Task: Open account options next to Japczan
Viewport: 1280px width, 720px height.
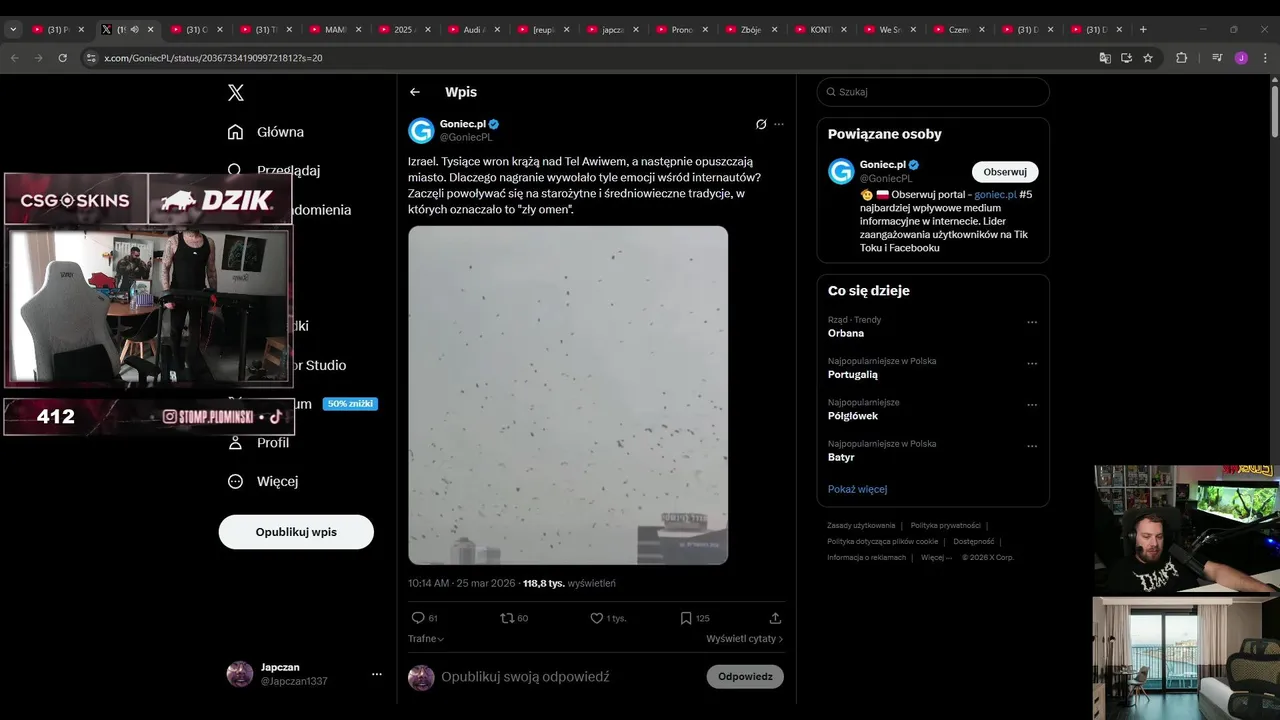Action: [377, 674]
